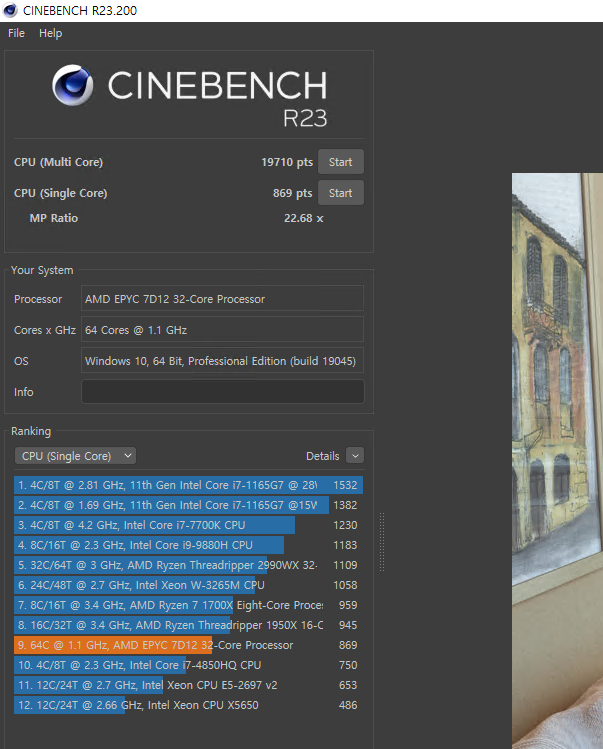Select ranking row 3 Intel Core i7-7700K
Screen dimensions: 603x749
click(188, 525)
